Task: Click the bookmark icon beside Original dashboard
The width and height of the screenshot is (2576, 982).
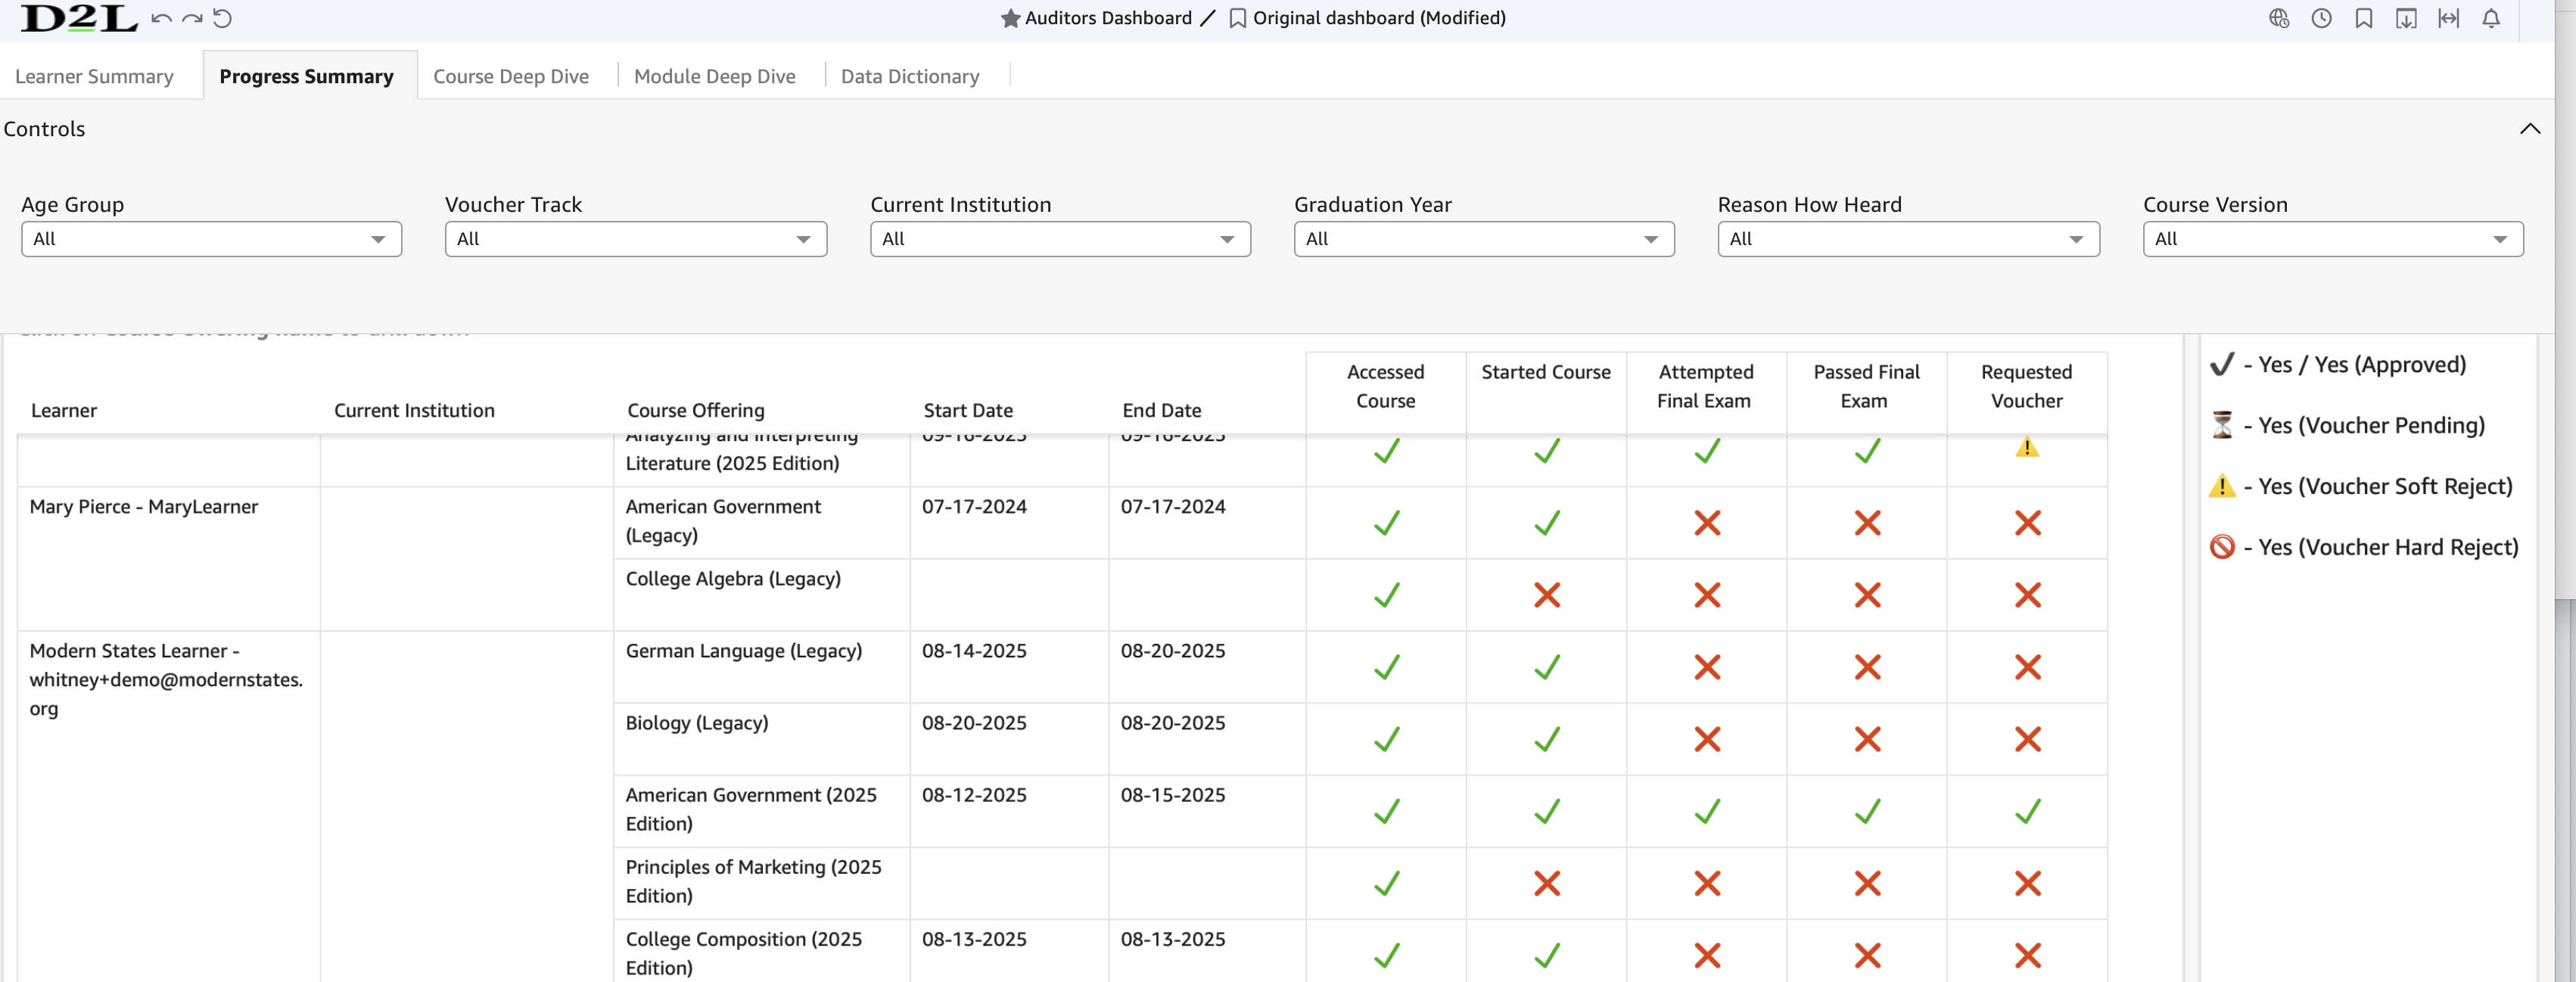Action: click(1237, 18)
